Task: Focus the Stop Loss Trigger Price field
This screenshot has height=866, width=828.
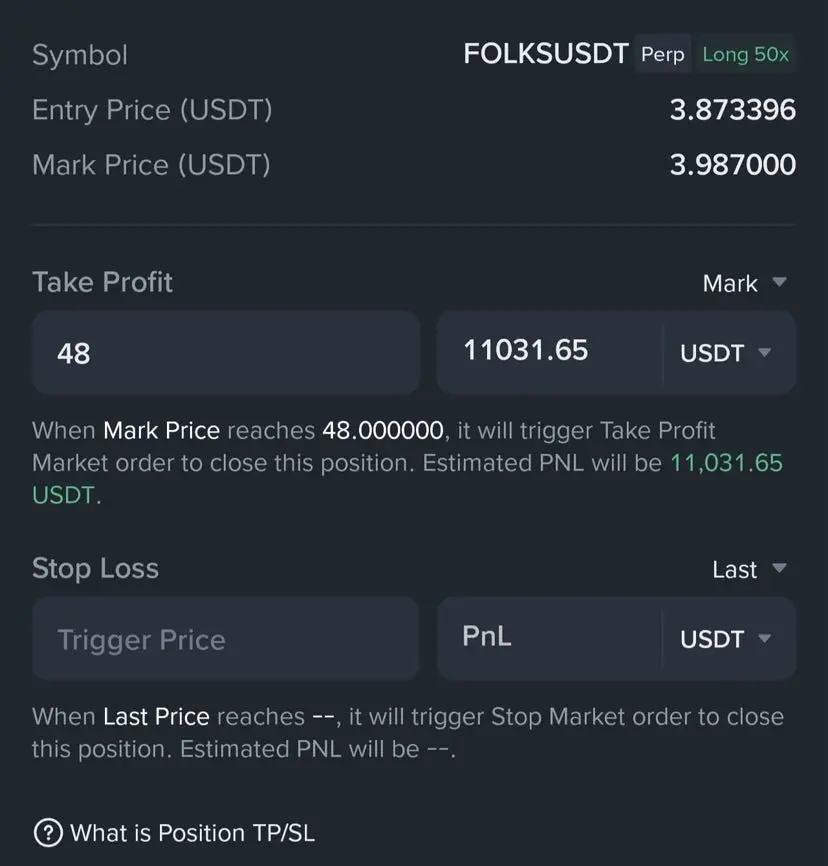Action: [225, 639]
